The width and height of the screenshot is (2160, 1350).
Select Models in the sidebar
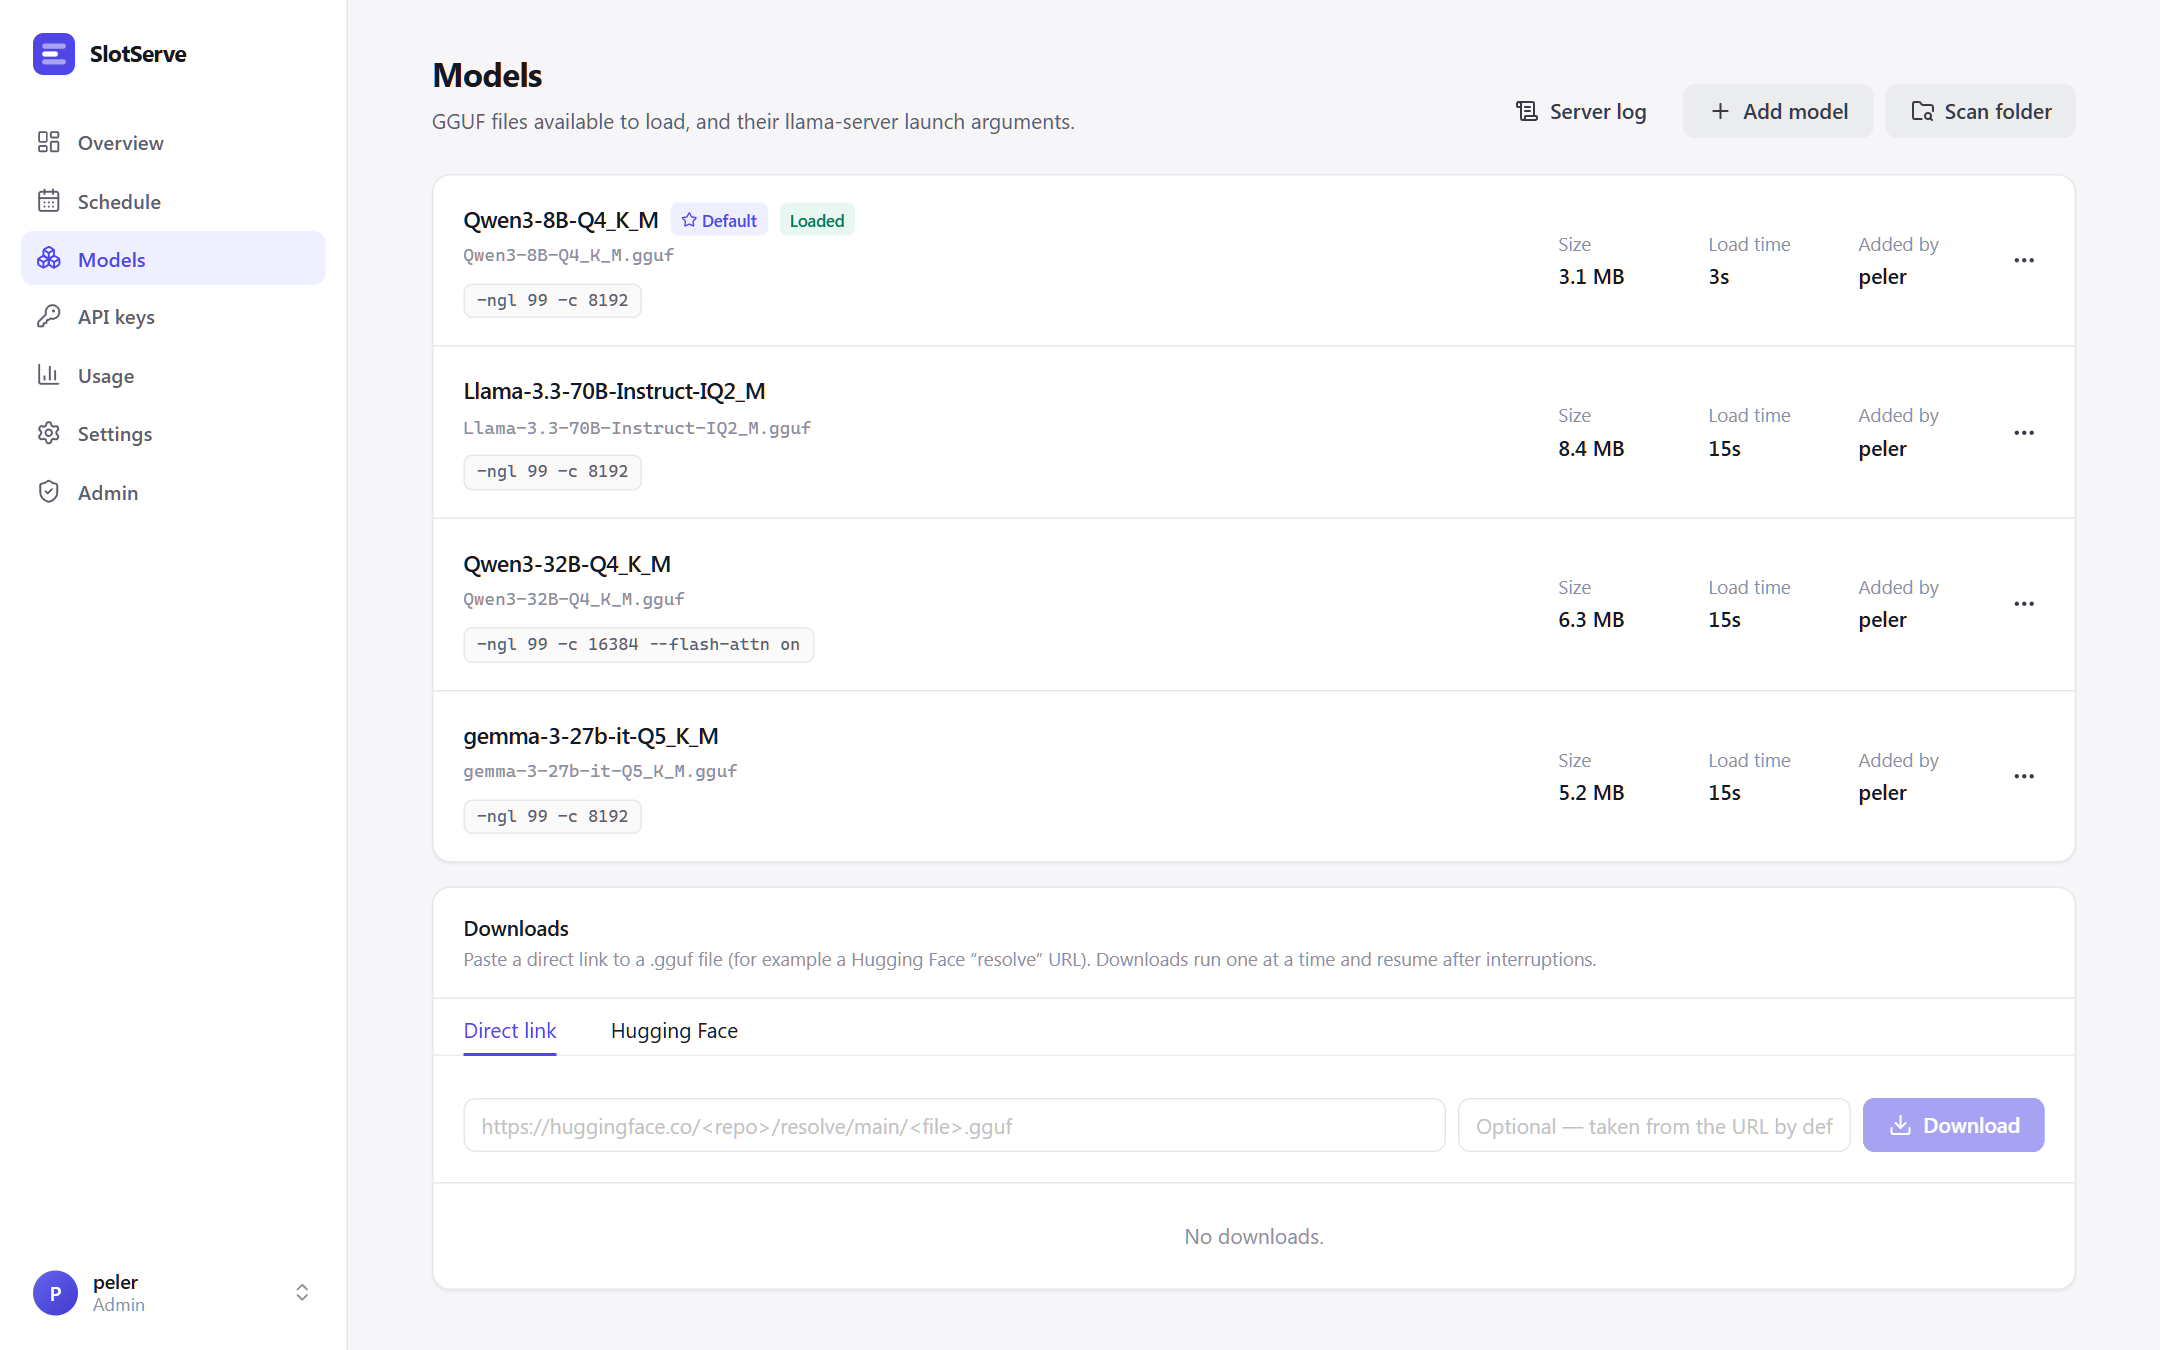point(173,259)
